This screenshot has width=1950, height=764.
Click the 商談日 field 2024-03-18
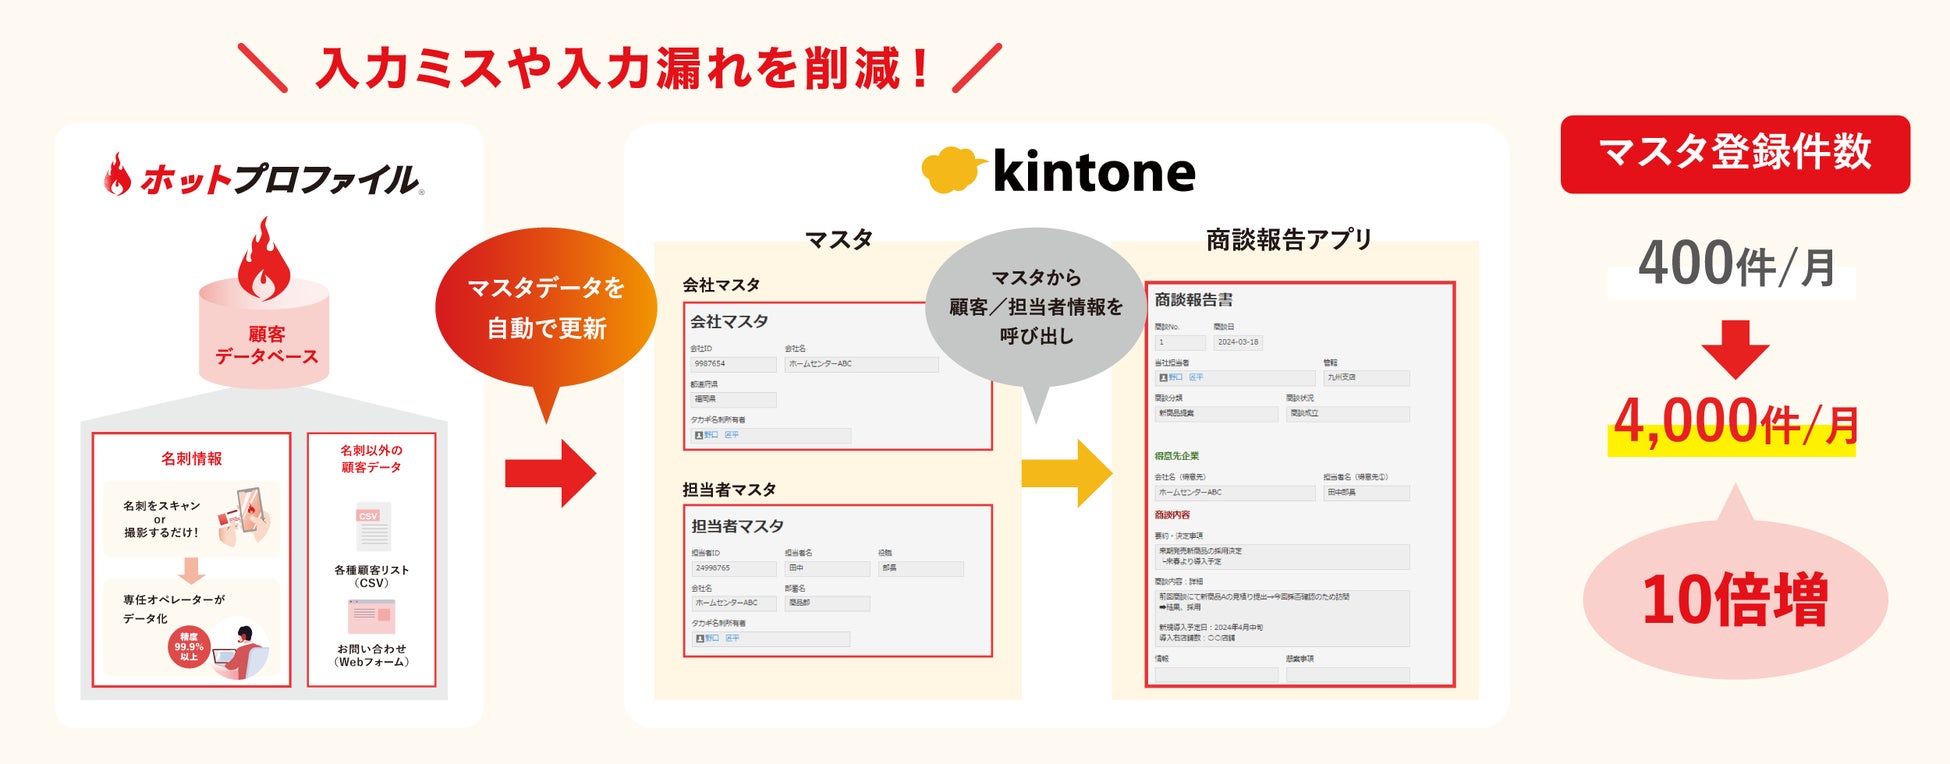tap(1238, 342)
